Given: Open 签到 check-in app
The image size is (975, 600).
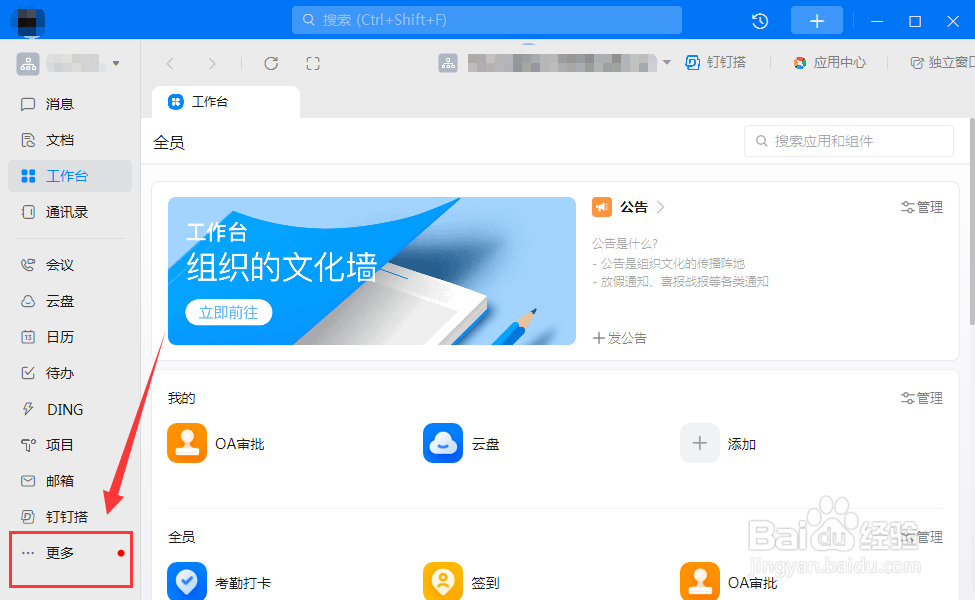Looking at the screenshot, I should tap(461, 583).
